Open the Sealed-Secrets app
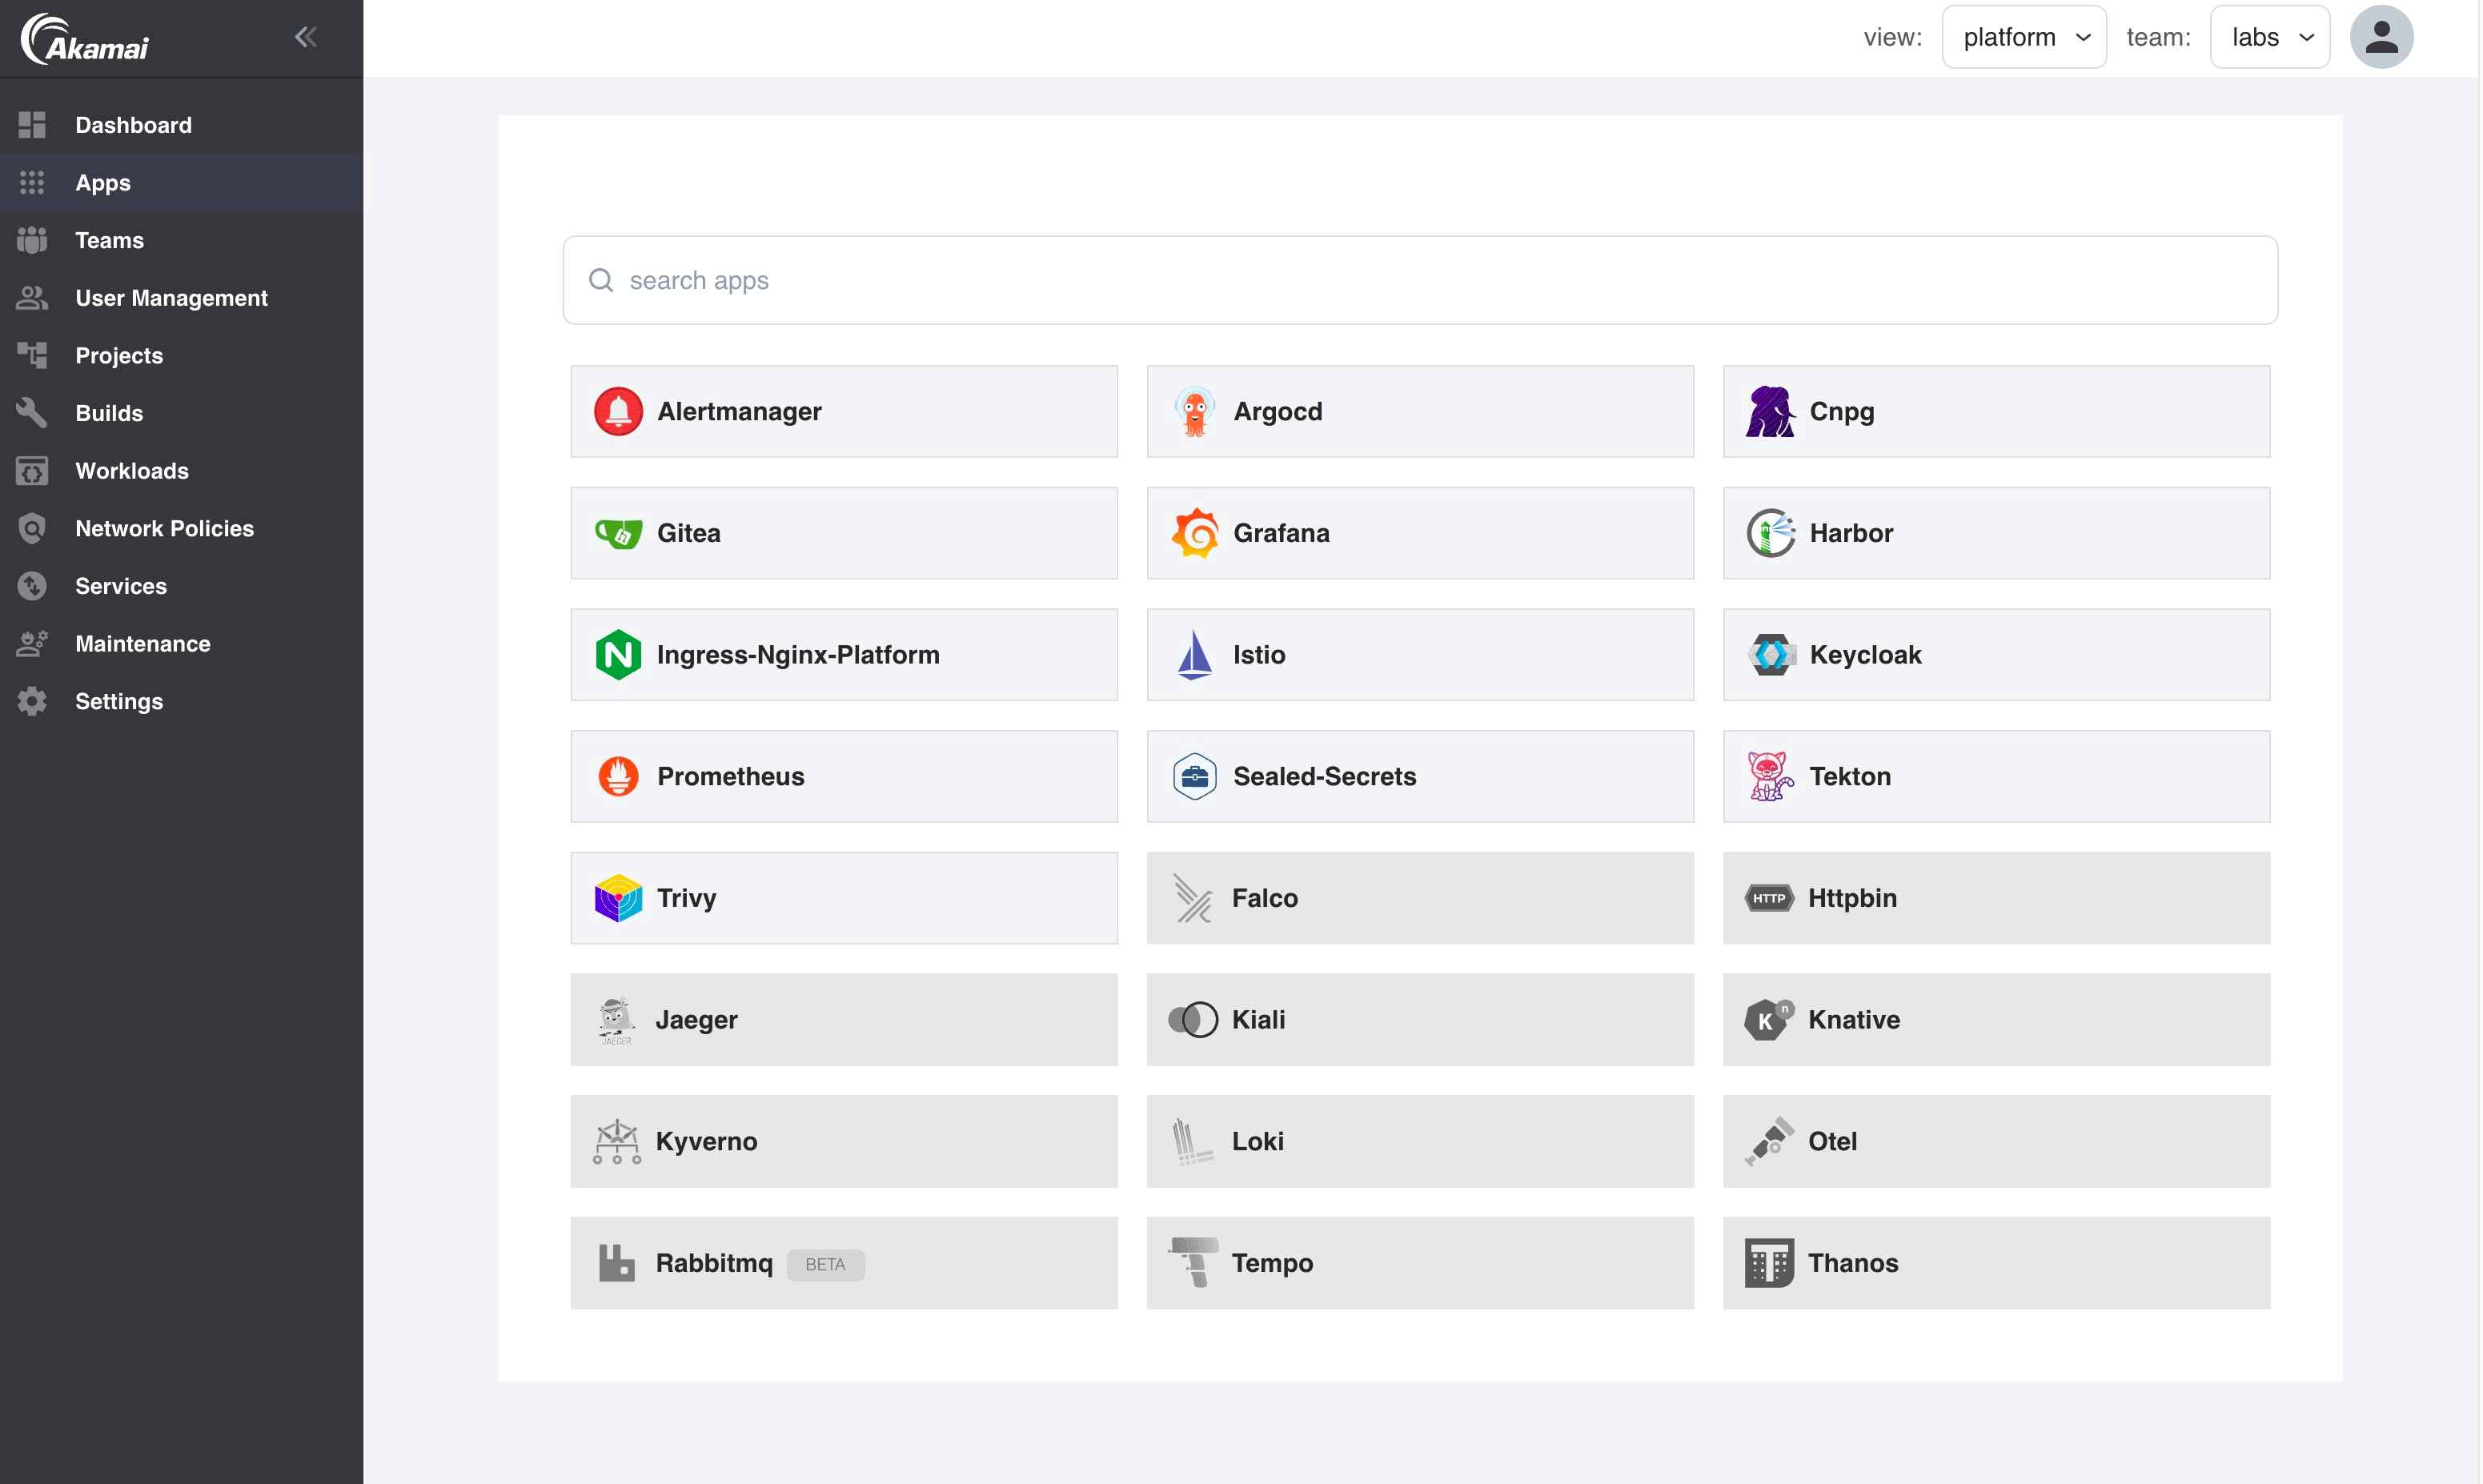The height and width of the screenshot is (1484, 2483). (1324, 775)
